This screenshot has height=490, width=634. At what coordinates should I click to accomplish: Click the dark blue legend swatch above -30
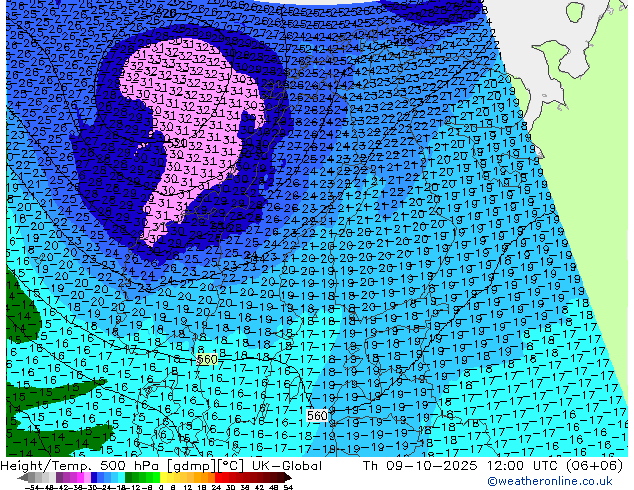(94, 478)
